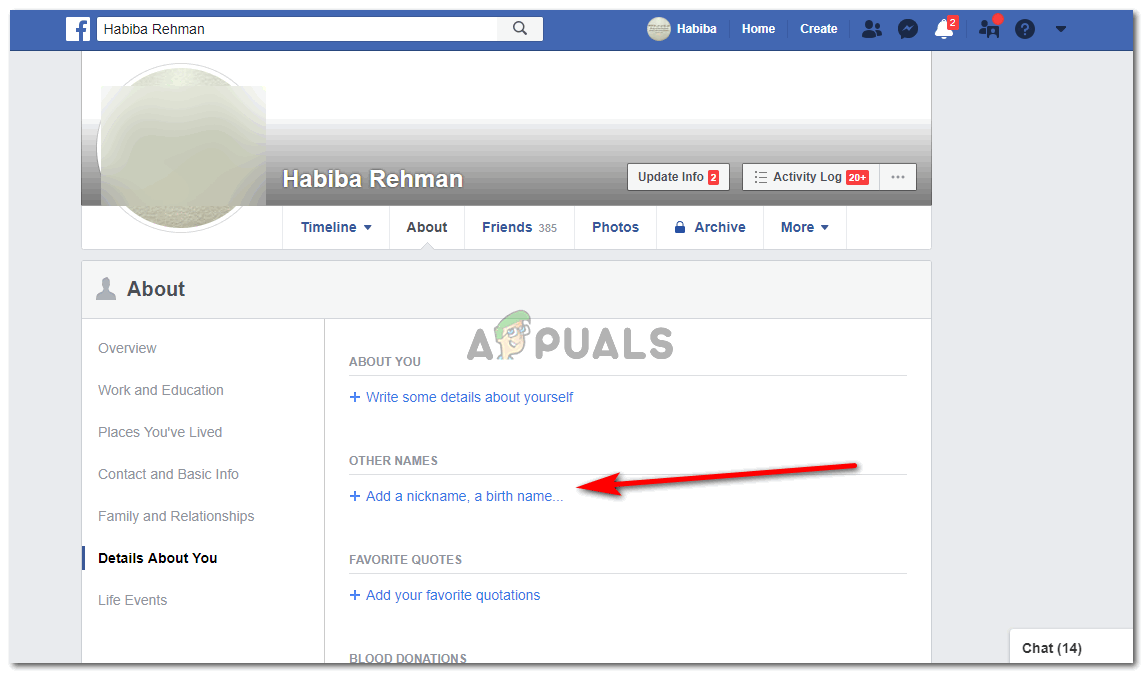Switch to the About tab

427,228
